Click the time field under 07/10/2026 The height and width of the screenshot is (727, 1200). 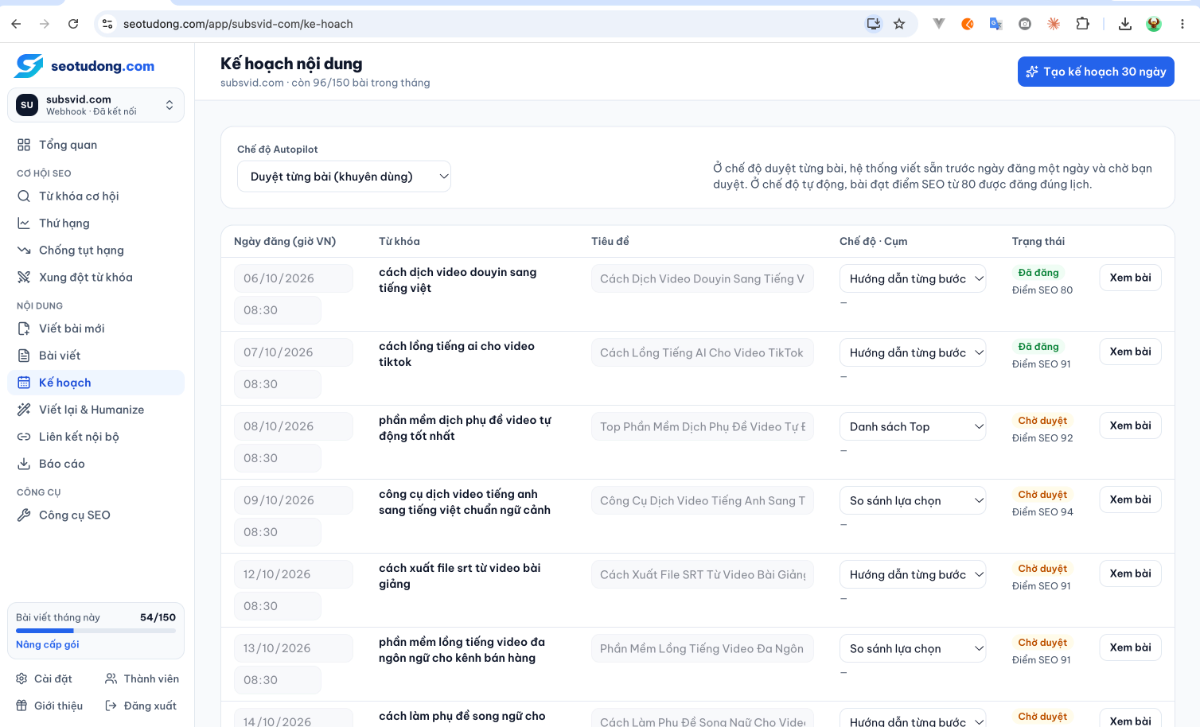(x=277, y=384)
